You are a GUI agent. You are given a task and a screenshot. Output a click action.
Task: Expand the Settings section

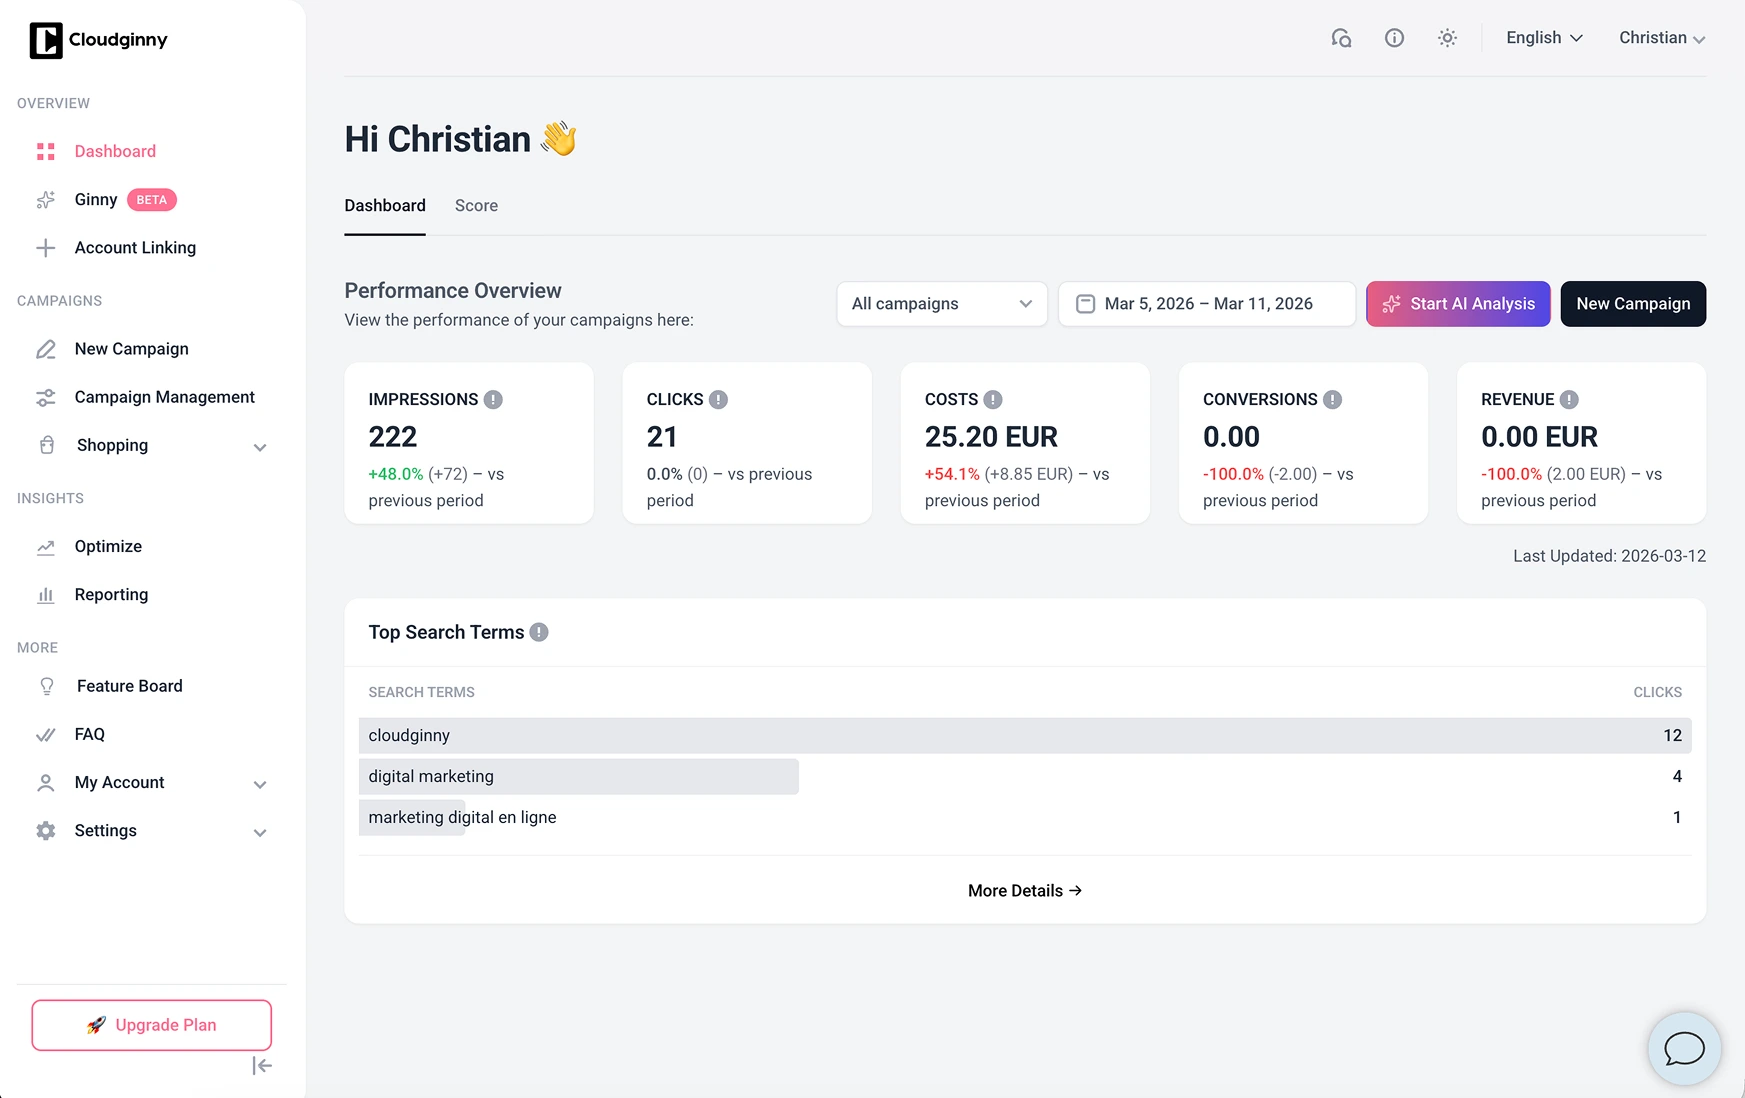tap(260, 831)
